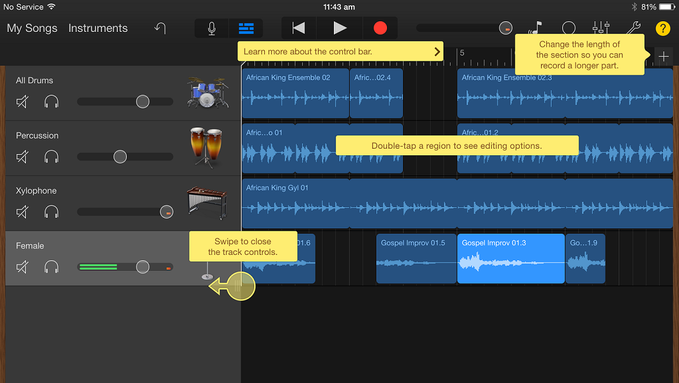
Task: Adjust the Xylophone volume slider
Action: (x=125, y=212)
